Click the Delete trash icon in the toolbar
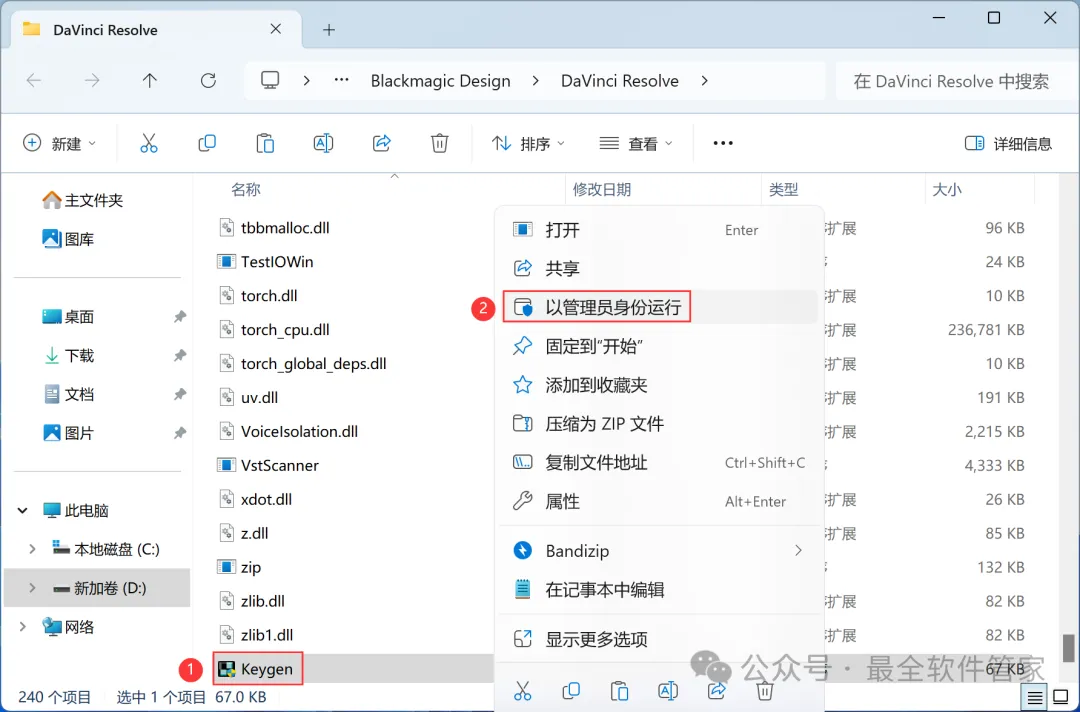1080x712 pixels. pos(439,143)
